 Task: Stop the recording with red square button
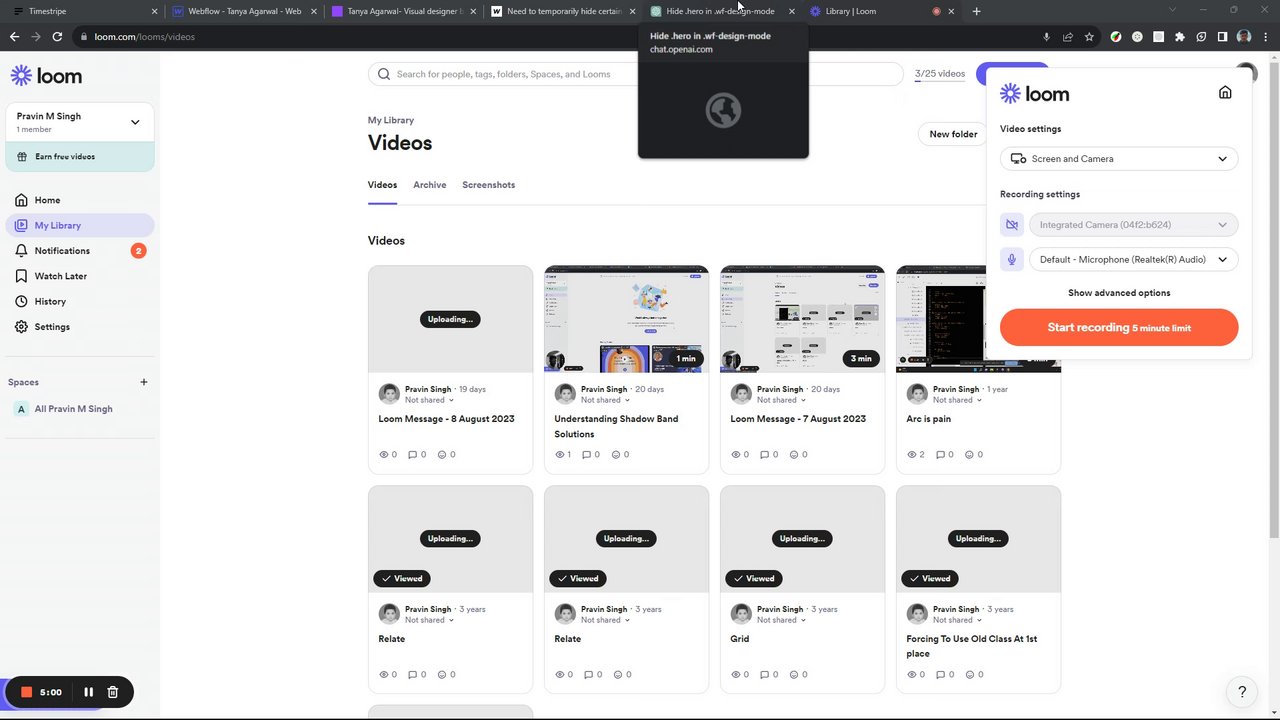point(27,692)
